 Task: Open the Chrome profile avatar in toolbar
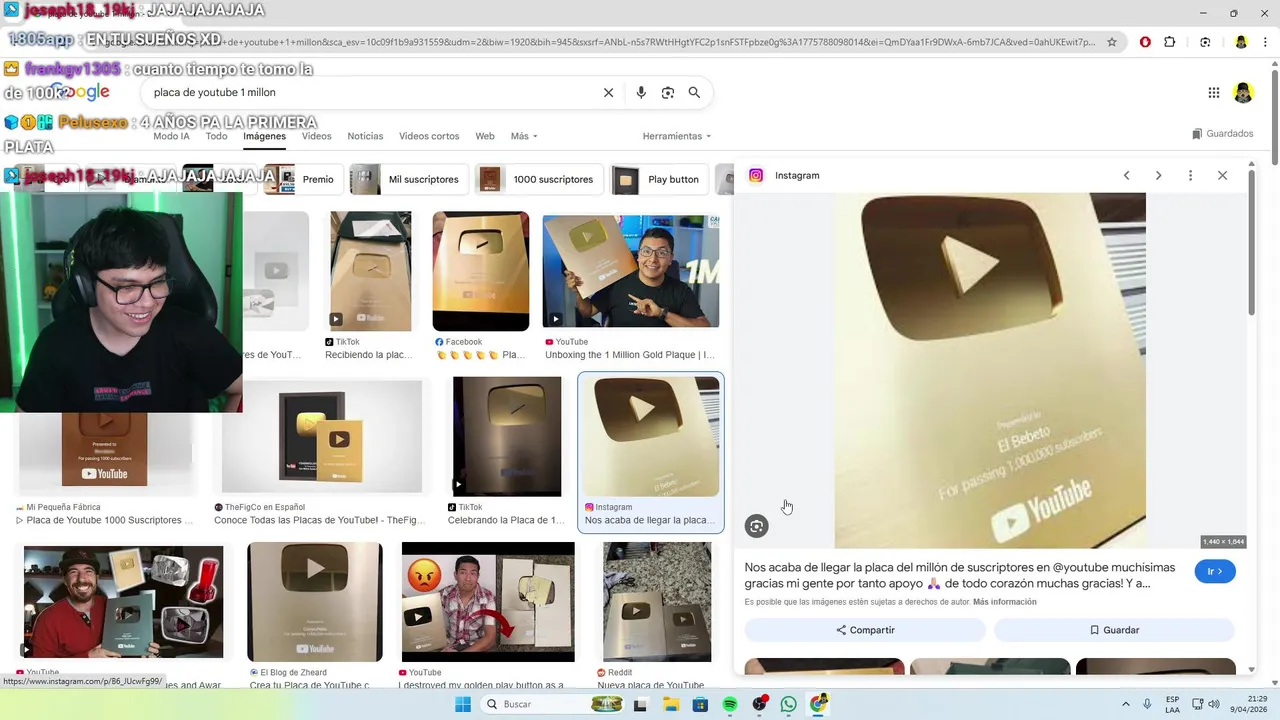1241,42
